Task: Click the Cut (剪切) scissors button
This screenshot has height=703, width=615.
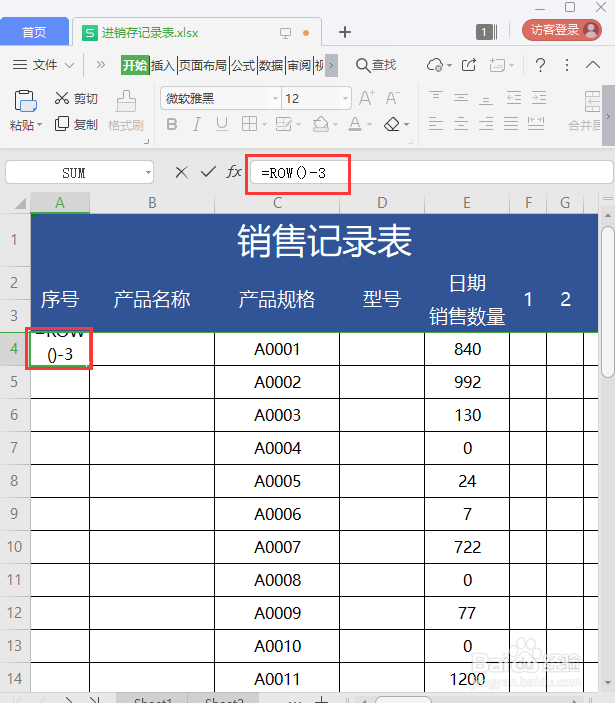Action: [x=76, y=98]
